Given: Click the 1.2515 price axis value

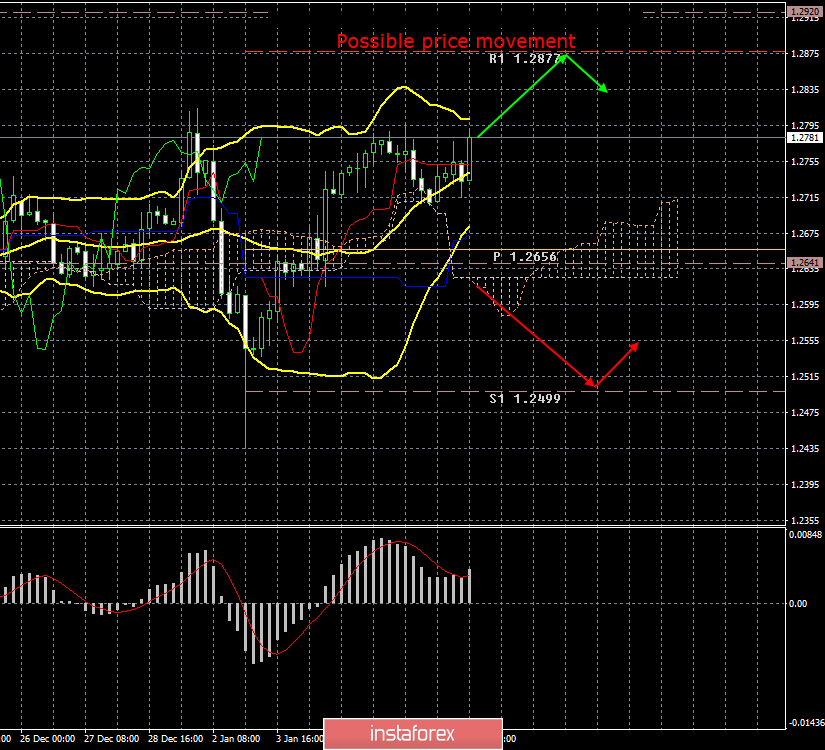Looking at the screenshot, I should pyautogui.click(x=805, y=376).
